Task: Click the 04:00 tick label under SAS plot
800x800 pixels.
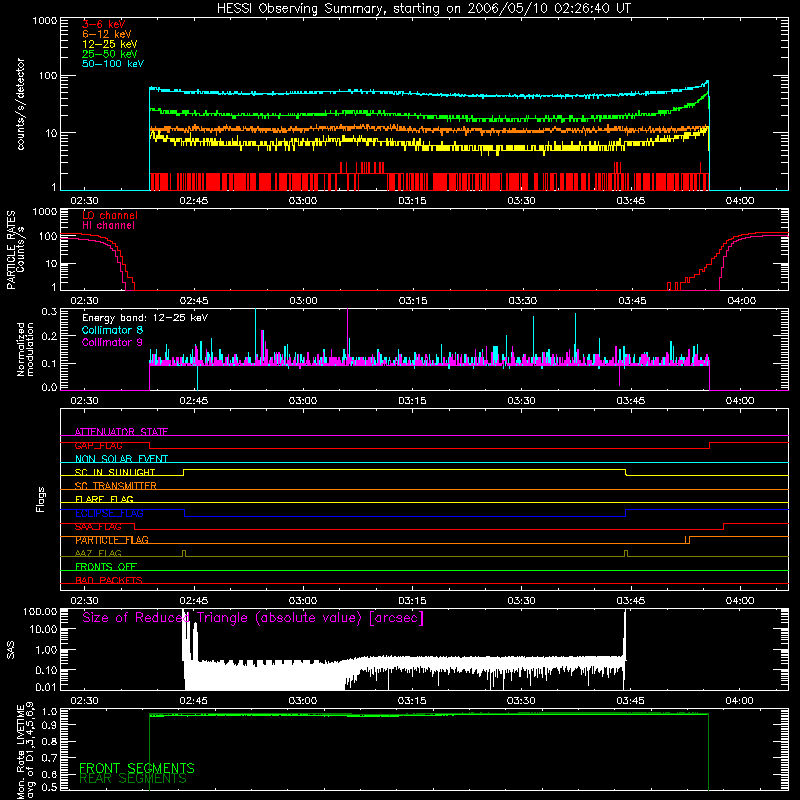Action: (x=740, y=701)
